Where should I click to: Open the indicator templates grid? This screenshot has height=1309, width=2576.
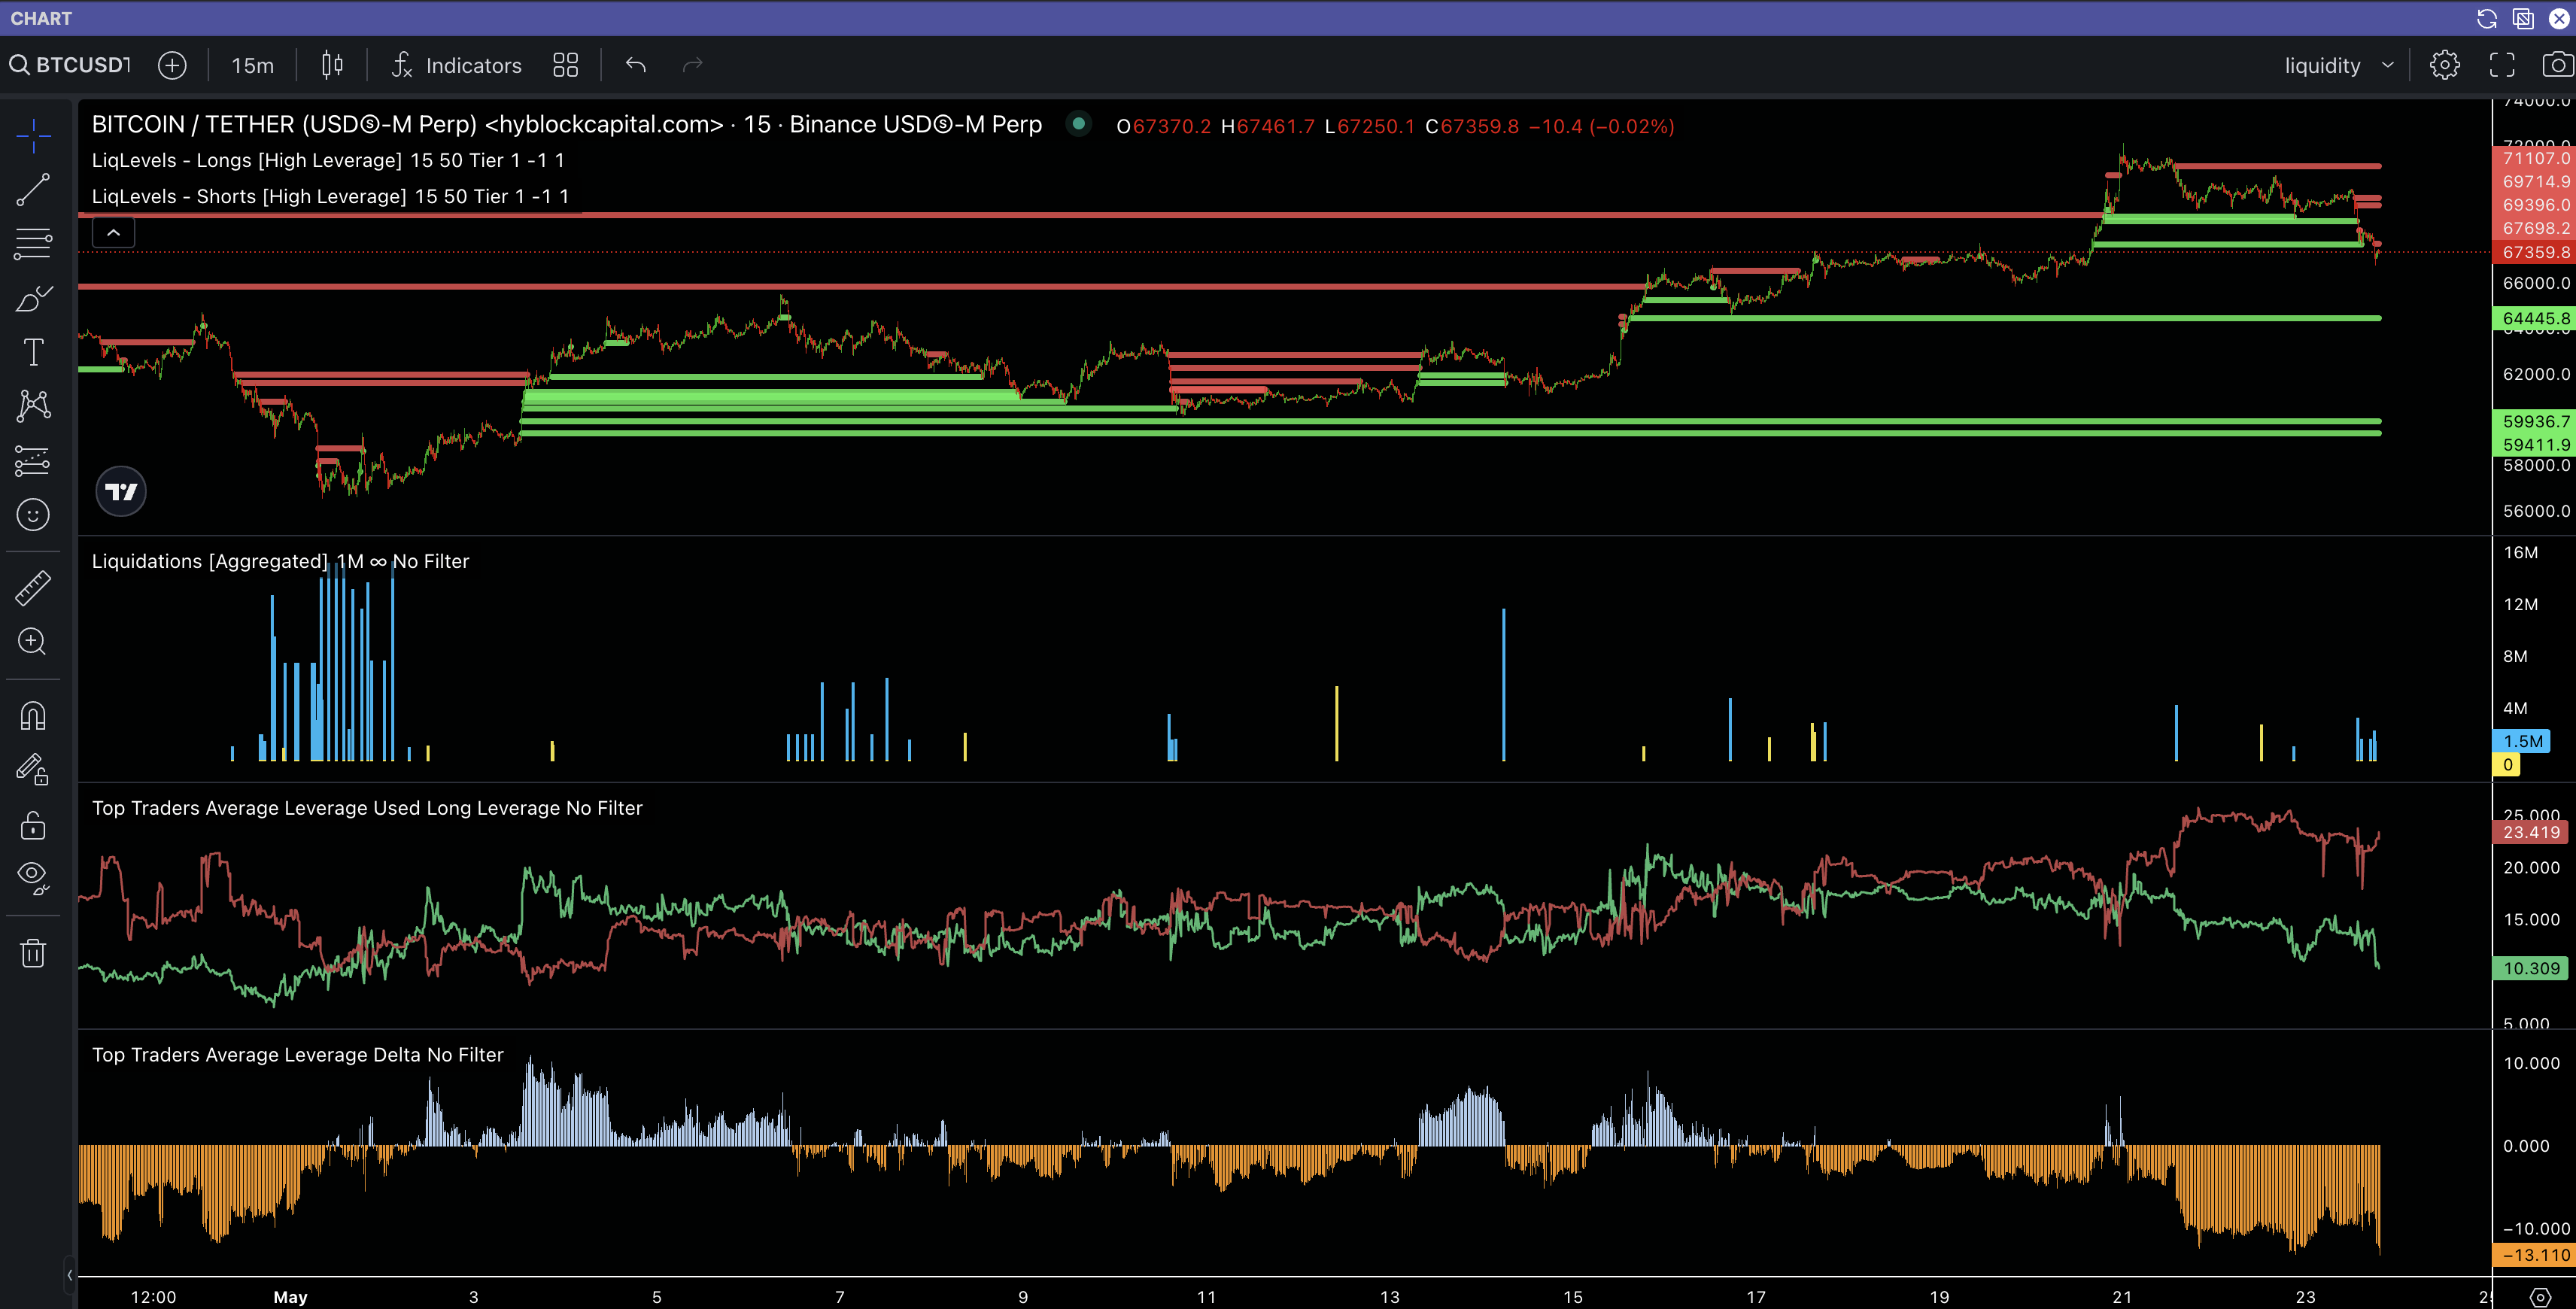tap(565, 65)
